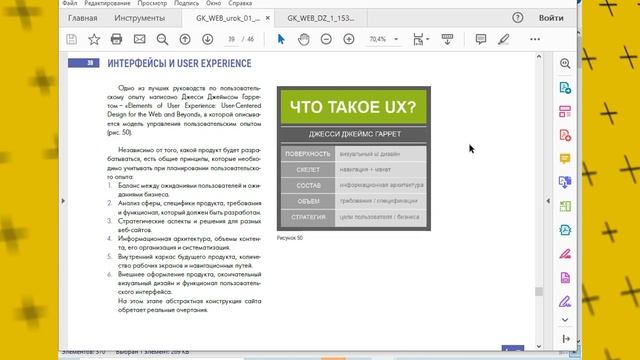Open the fit page options icon
Screen dimensions: 640x360
419,39
